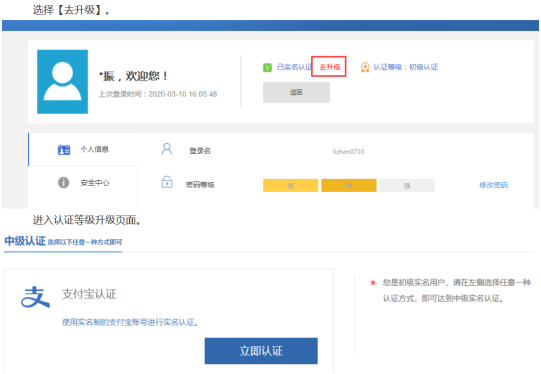This screenshot has height=374, width=541.
Task: Click the 登录名 user icon
Action: 167,149
